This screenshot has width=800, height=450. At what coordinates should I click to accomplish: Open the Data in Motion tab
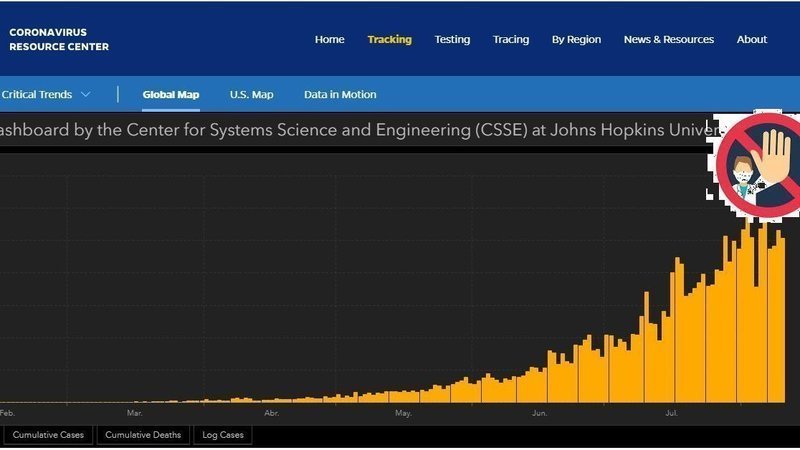click(x=340, y=95)
